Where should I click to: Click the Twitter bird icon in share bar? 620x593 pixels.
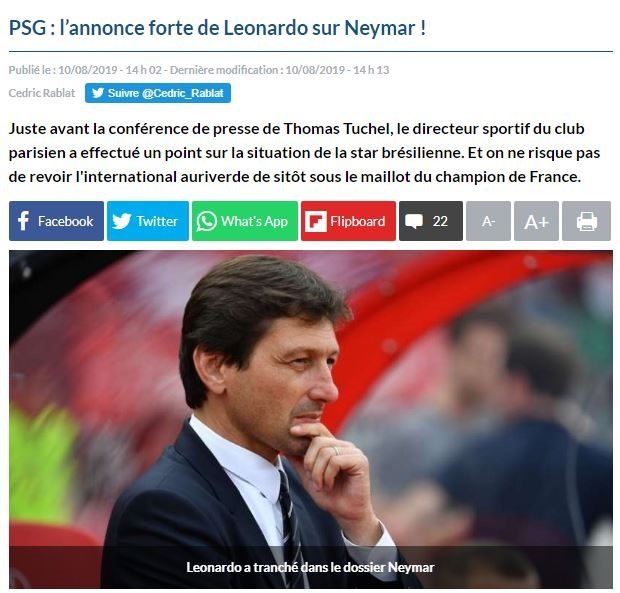pyautogui.click(x=121, y=221)
